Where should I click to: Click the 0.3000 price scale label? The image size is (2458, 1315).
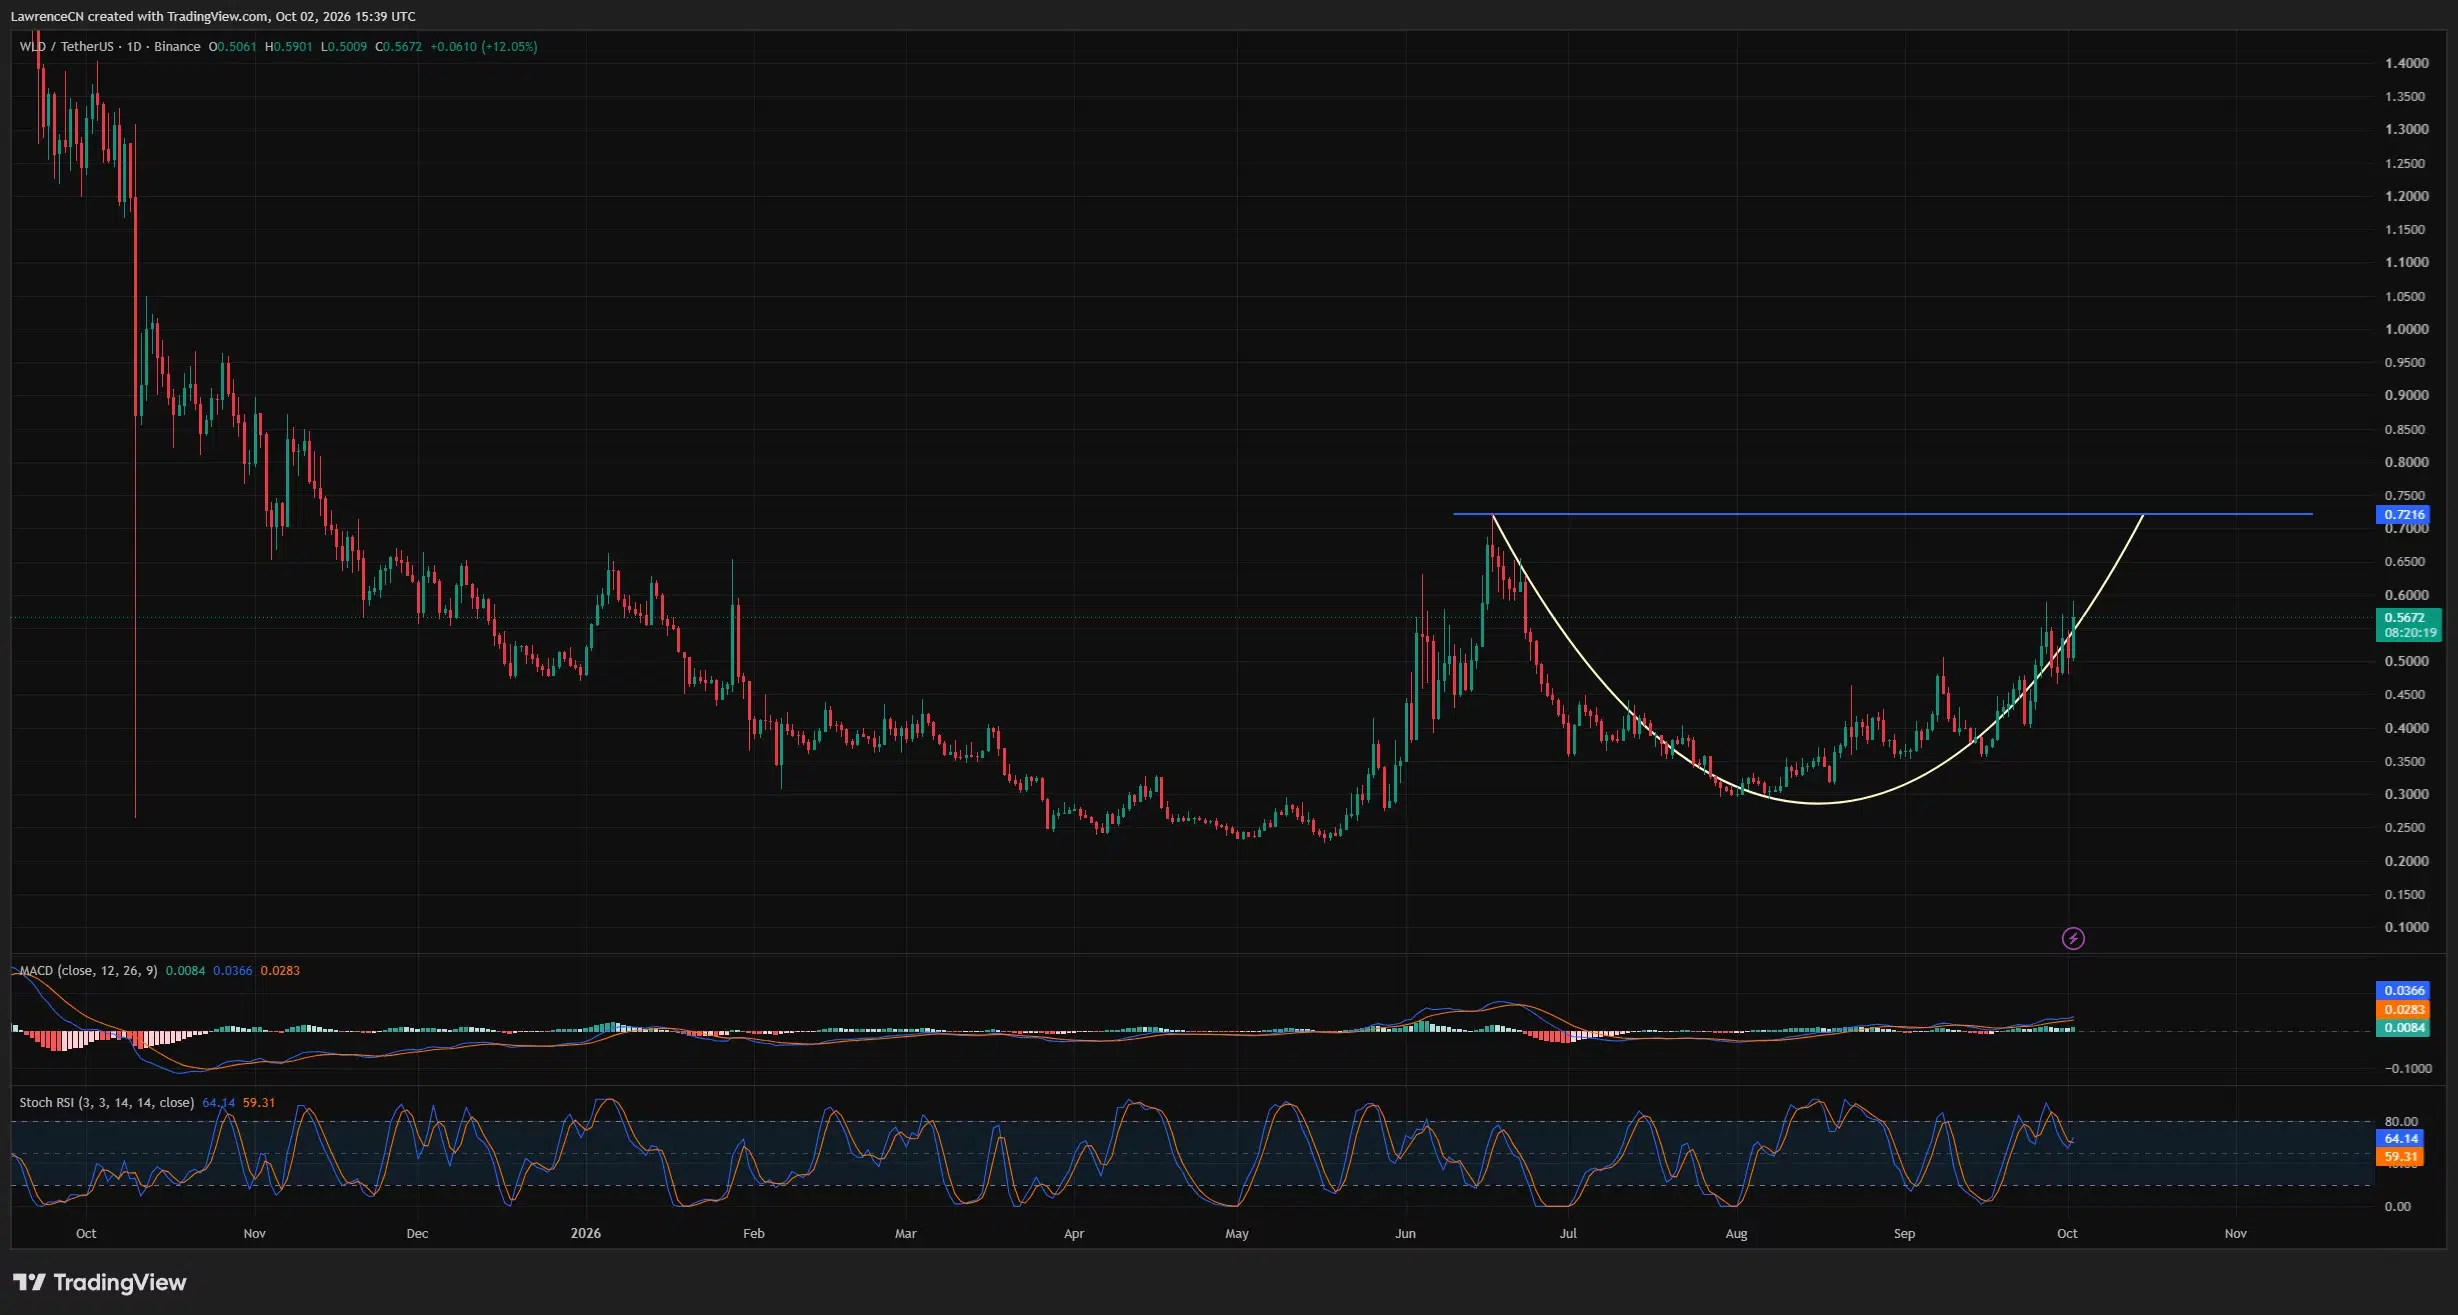tap(2406, 794)
